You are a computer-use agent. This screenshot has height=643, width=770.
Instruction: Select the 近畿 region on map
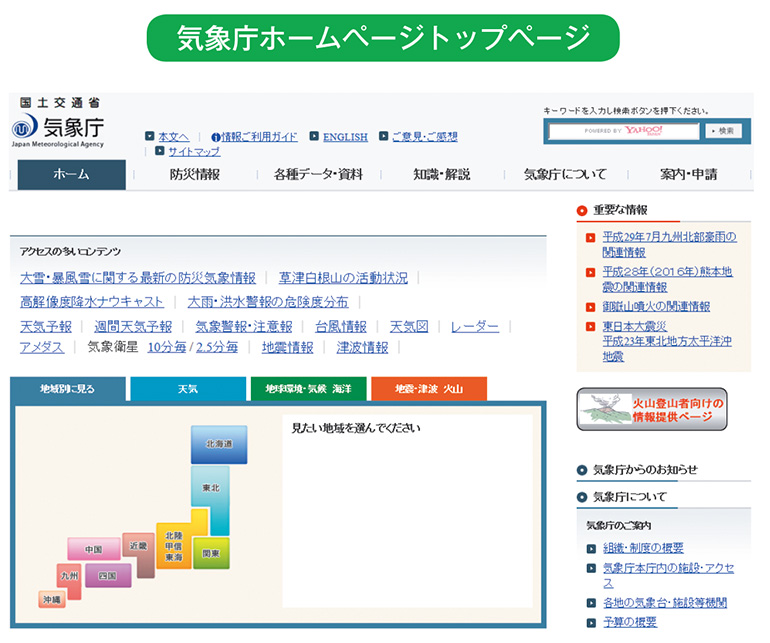(x=139, y=547)
